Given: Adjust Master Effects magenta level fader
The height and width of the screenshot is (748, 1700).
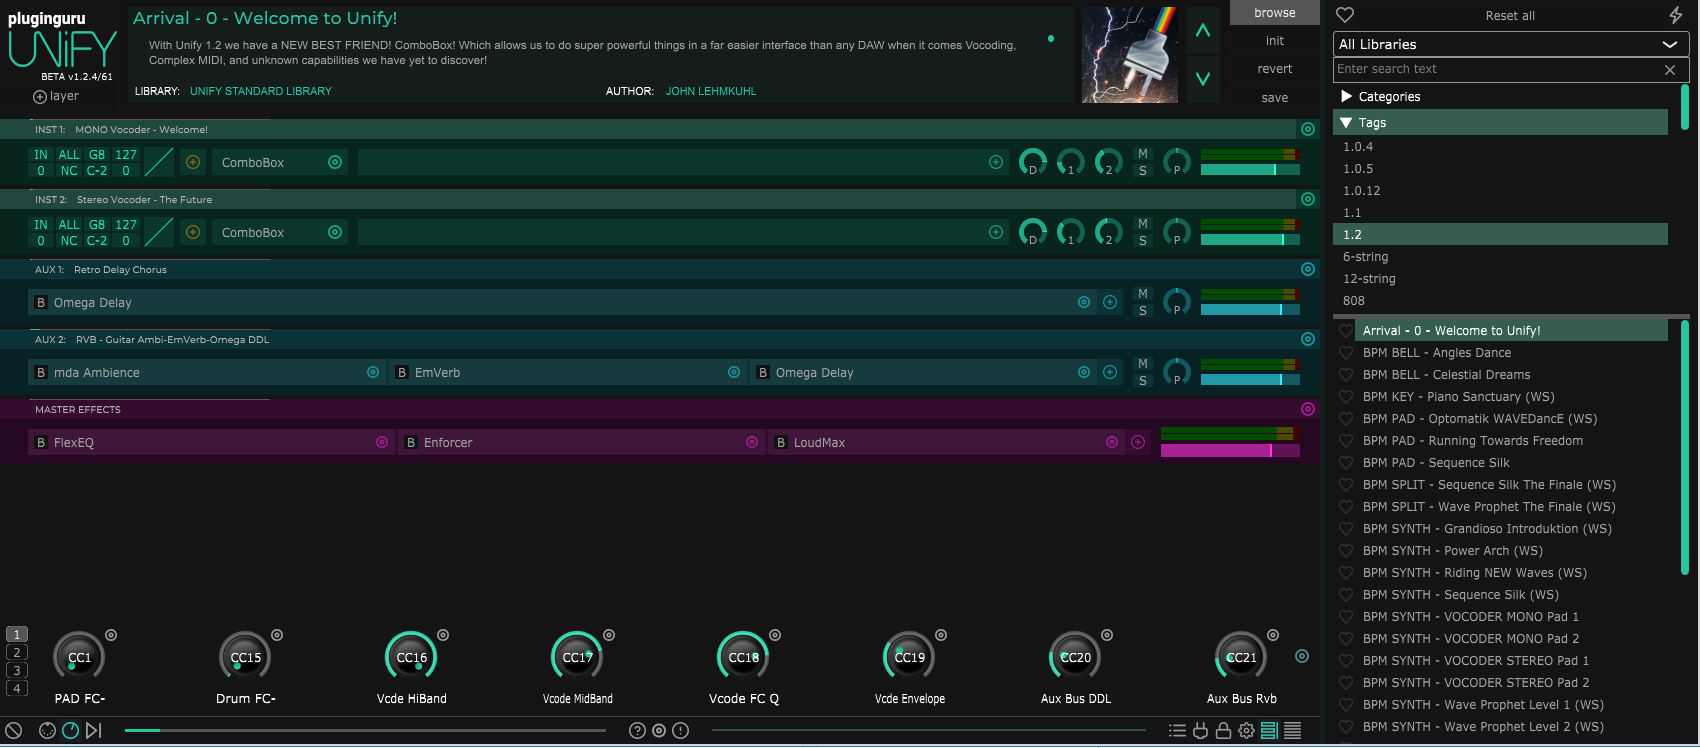Looking at the screenshot, I should tap(1230, 451).
